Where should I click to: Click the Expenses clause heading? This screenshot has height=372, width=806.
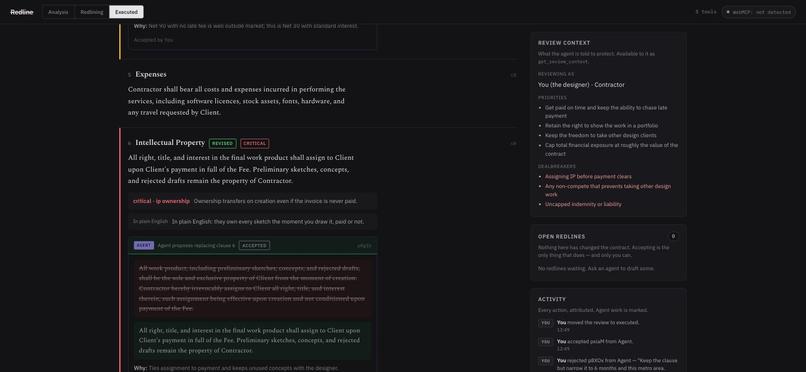point(151,75)
